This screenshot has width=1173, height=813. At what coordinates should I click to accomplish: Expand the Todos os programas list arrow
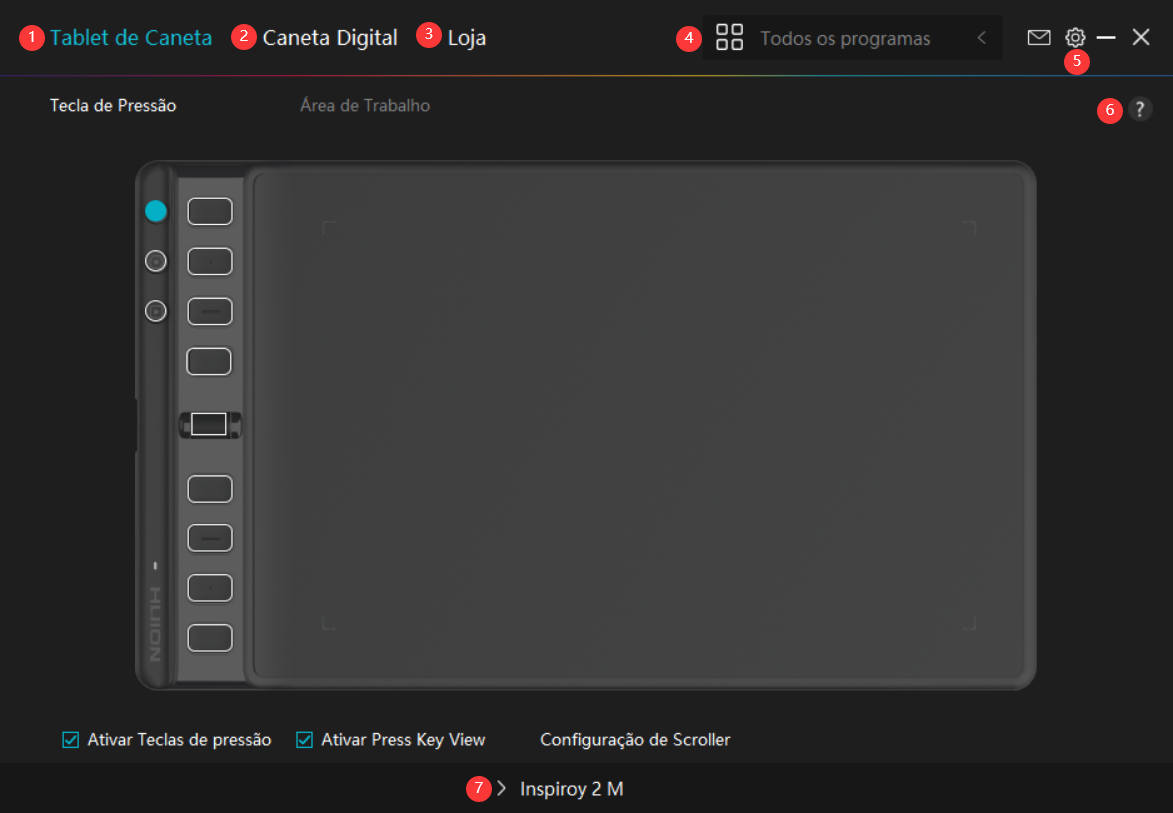tap(982, 38)
